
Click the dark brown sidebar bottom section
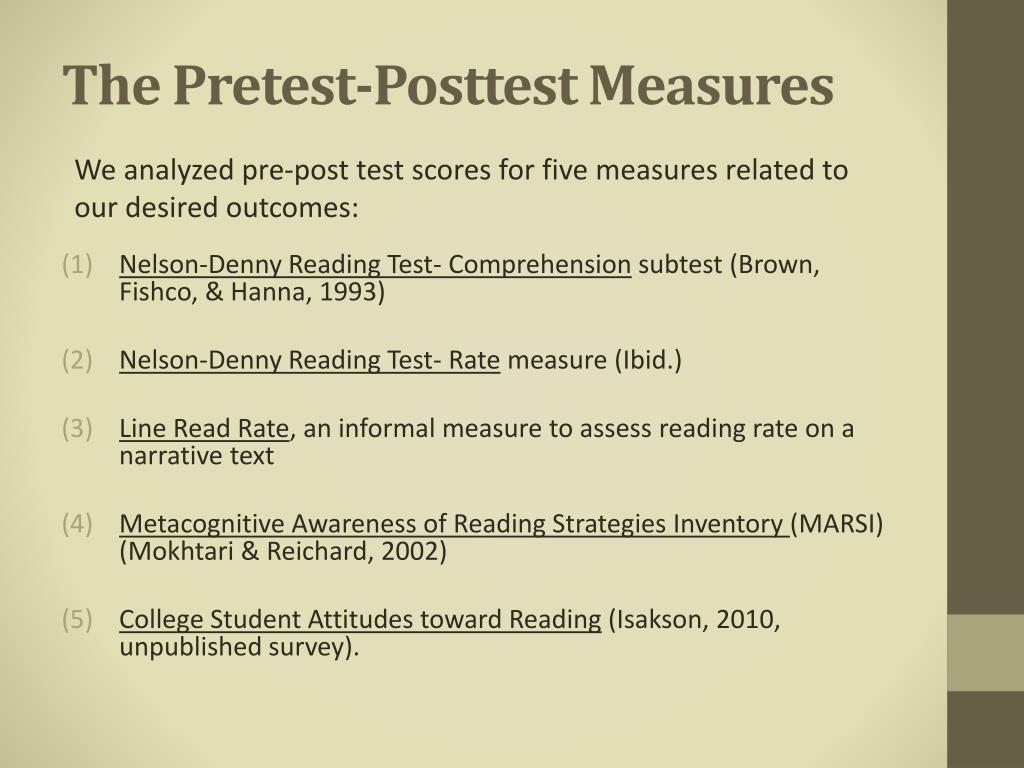click(985, 729)
